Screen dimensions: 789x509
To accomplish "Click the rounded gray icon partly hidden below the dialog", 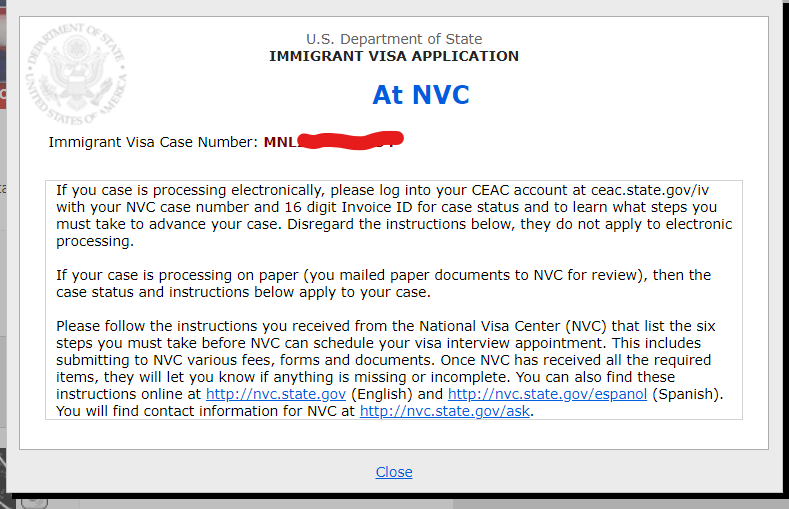I will [x=34, y=501].
